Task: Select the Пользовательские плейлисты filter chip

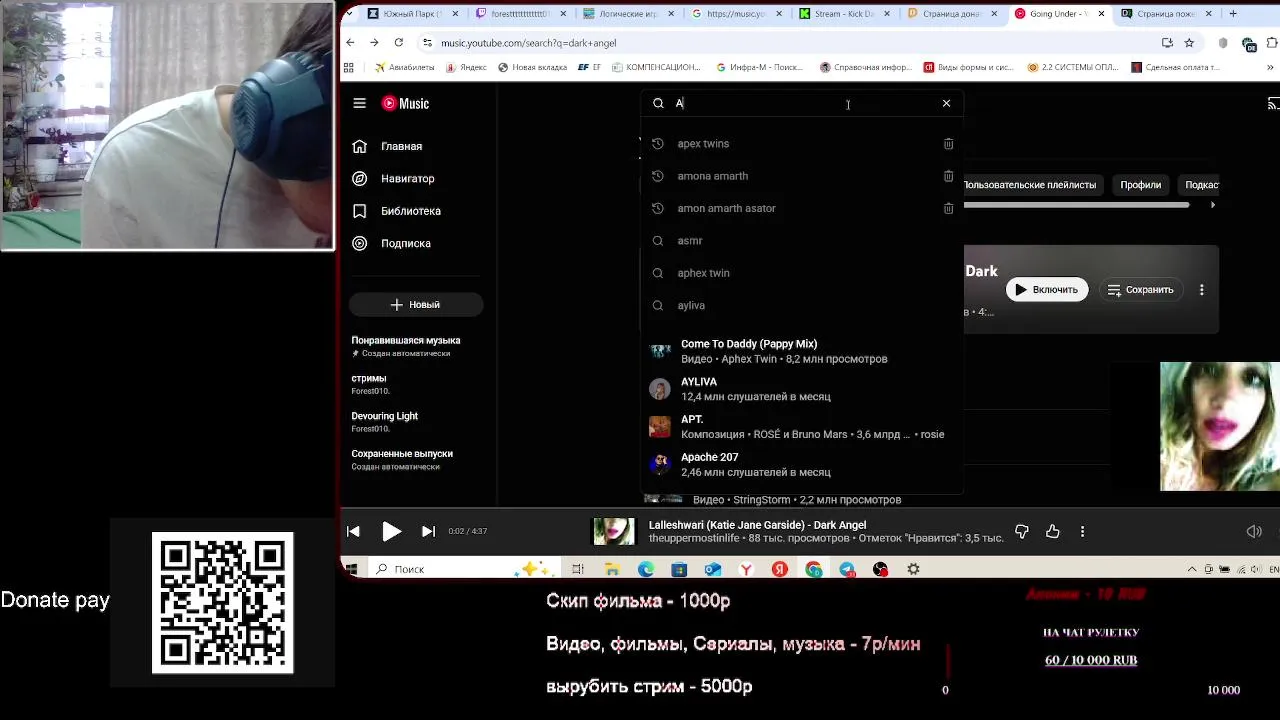Action: [1029, 185]
